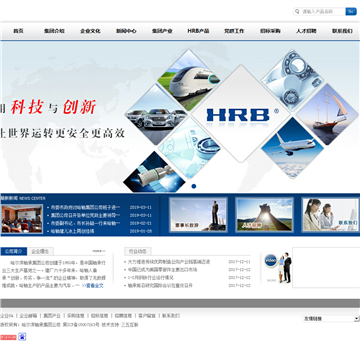Click the blue Go search button
Image resolution: width=360 pixels, height=360 pixels.
pyautogui.click(x=351, y=12)
